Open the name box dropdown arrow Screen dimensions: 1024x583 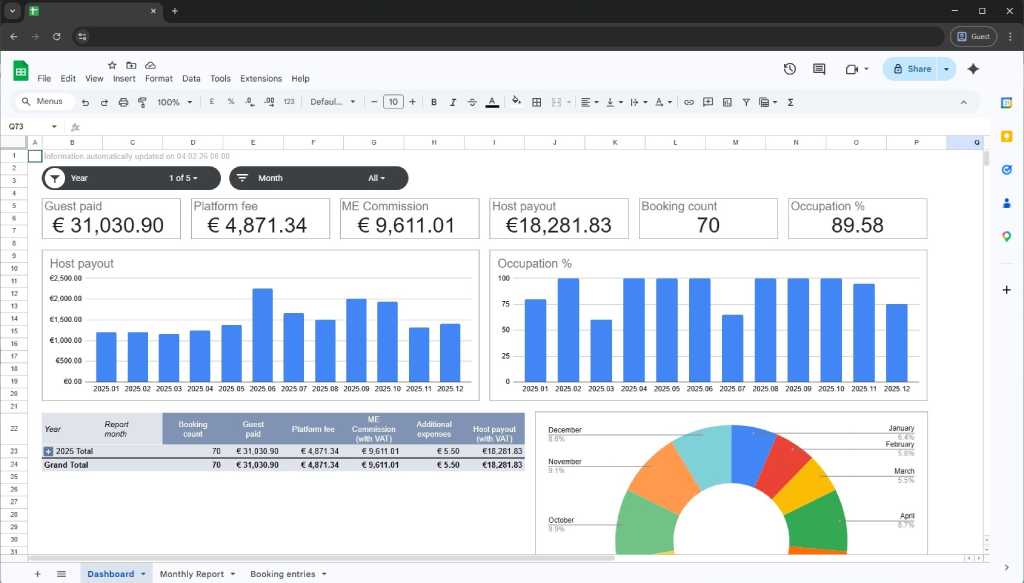point(54,127)
